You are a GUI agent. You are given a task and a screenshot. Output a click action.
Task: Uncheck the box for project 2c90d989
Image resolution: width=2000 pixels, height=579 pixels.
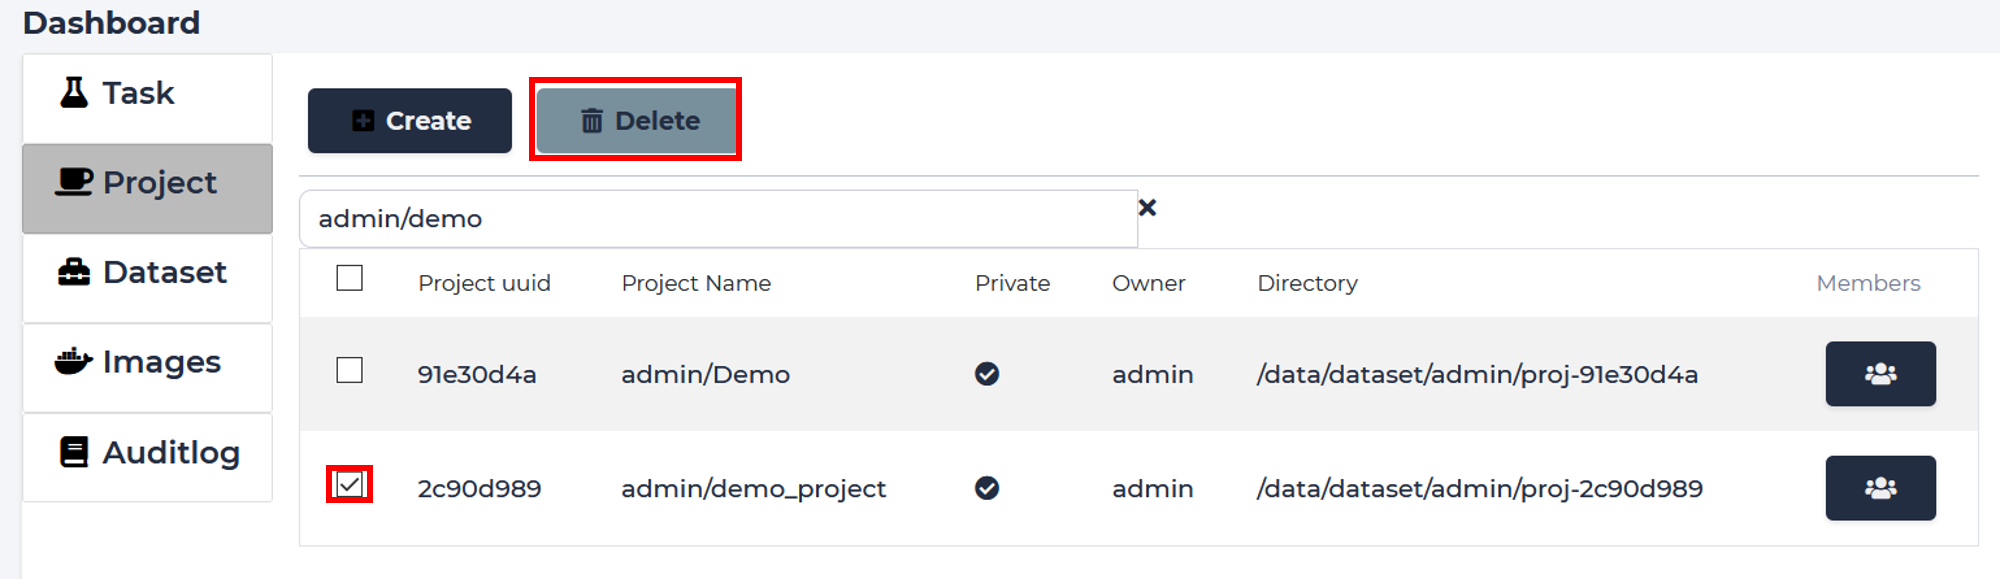(x=349, y=485)
